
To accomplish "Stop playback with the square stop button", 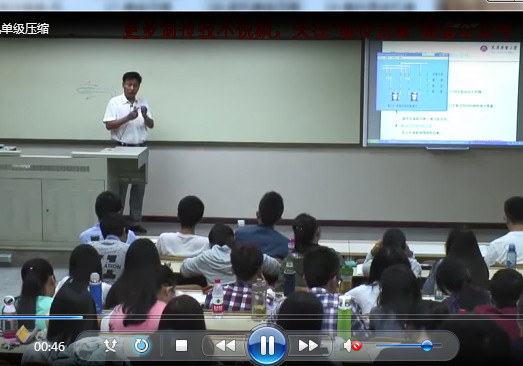I will [181, 346].
